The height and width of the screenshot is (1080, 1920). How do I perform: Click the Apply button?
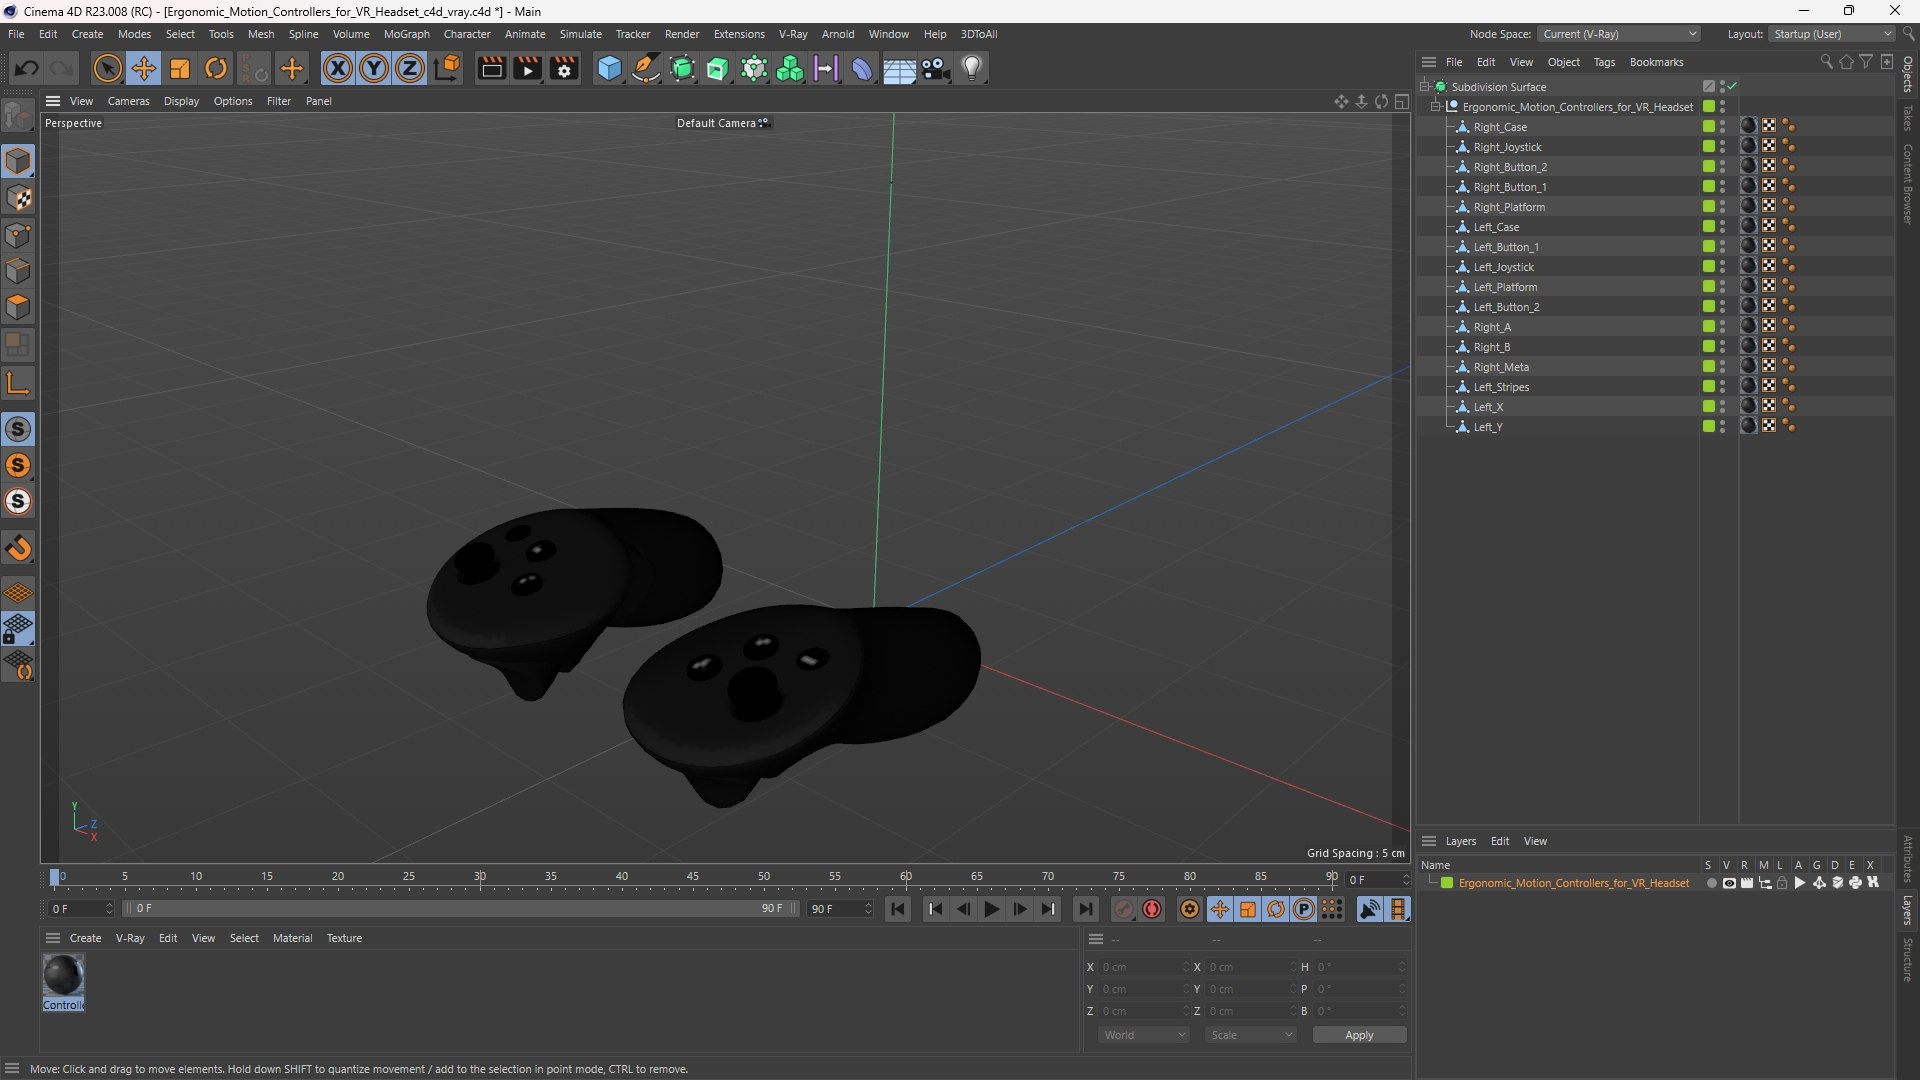coord(1359,1035)
